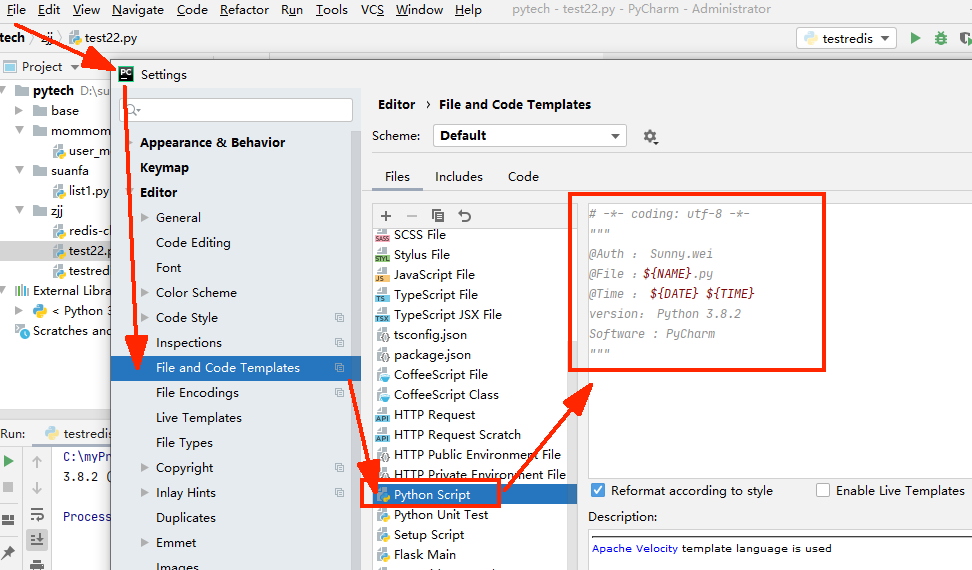Click the green Run button in toolbar
The height and width of the screenshot is (570, 972).
pyautogui.click(x=915, y=38)
